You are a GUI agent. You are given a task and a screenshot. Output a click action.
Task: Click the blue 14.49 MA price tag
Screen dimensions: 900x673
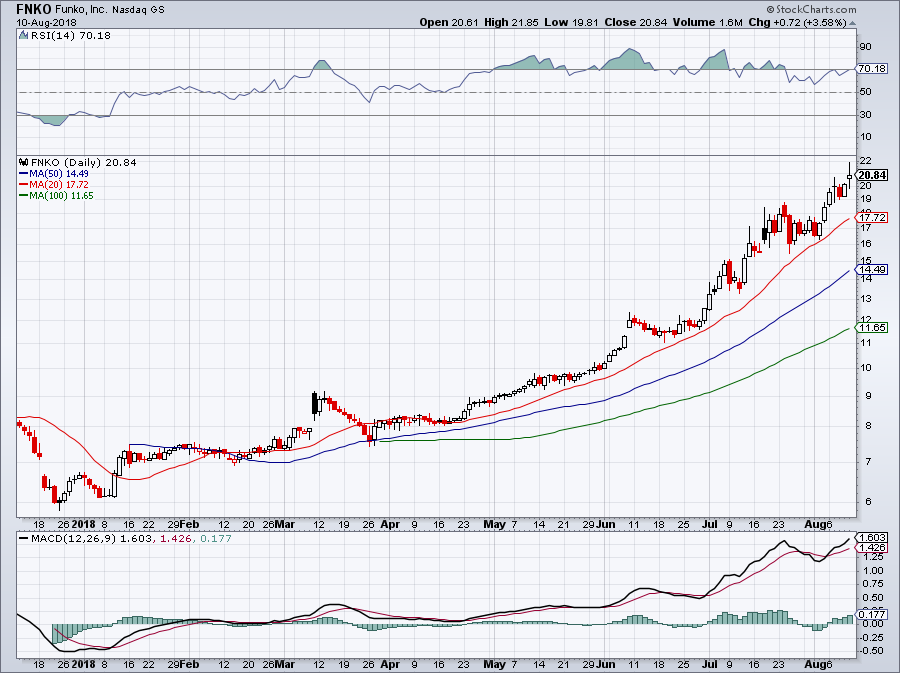[x=871, y=269]
